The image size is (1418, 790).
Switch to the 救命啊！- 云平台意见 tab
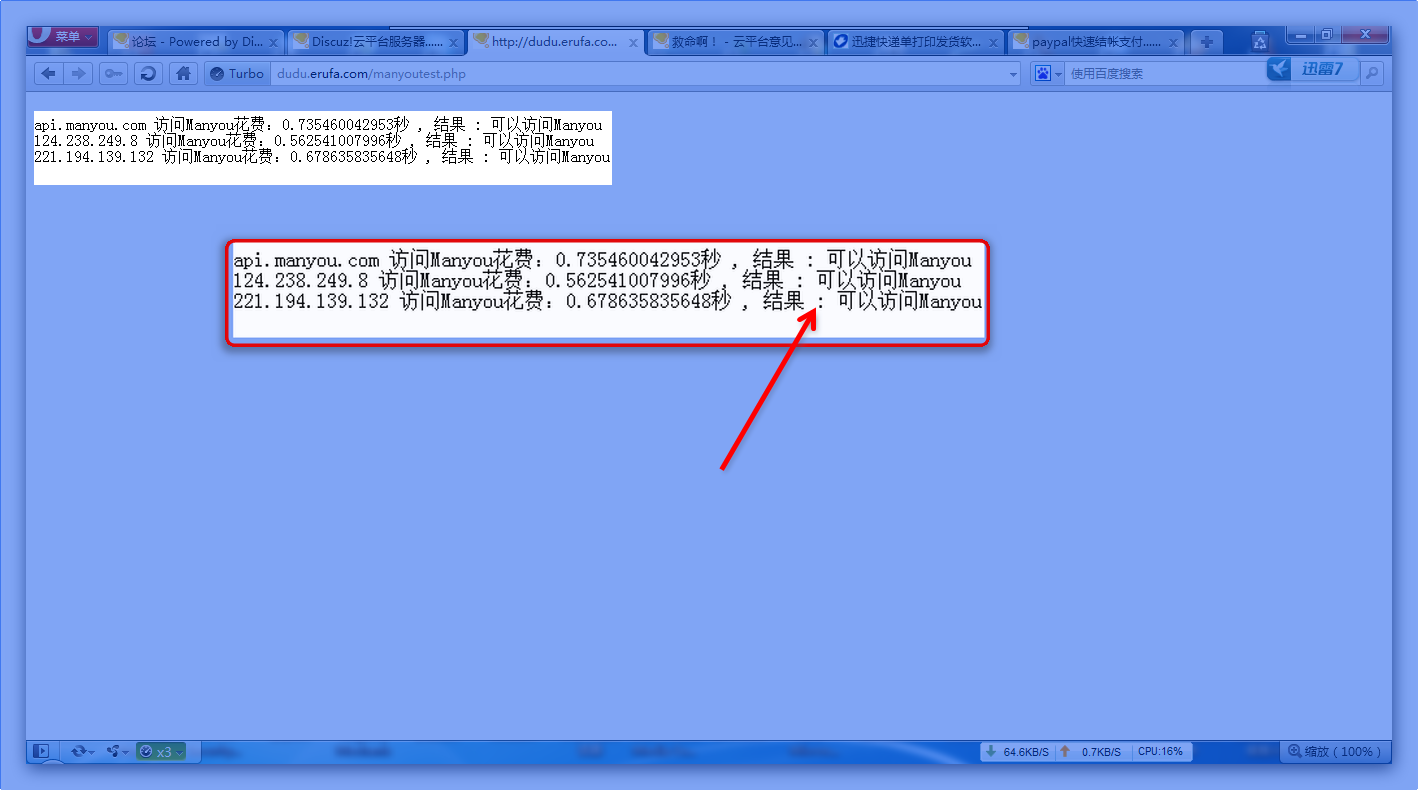736,42
